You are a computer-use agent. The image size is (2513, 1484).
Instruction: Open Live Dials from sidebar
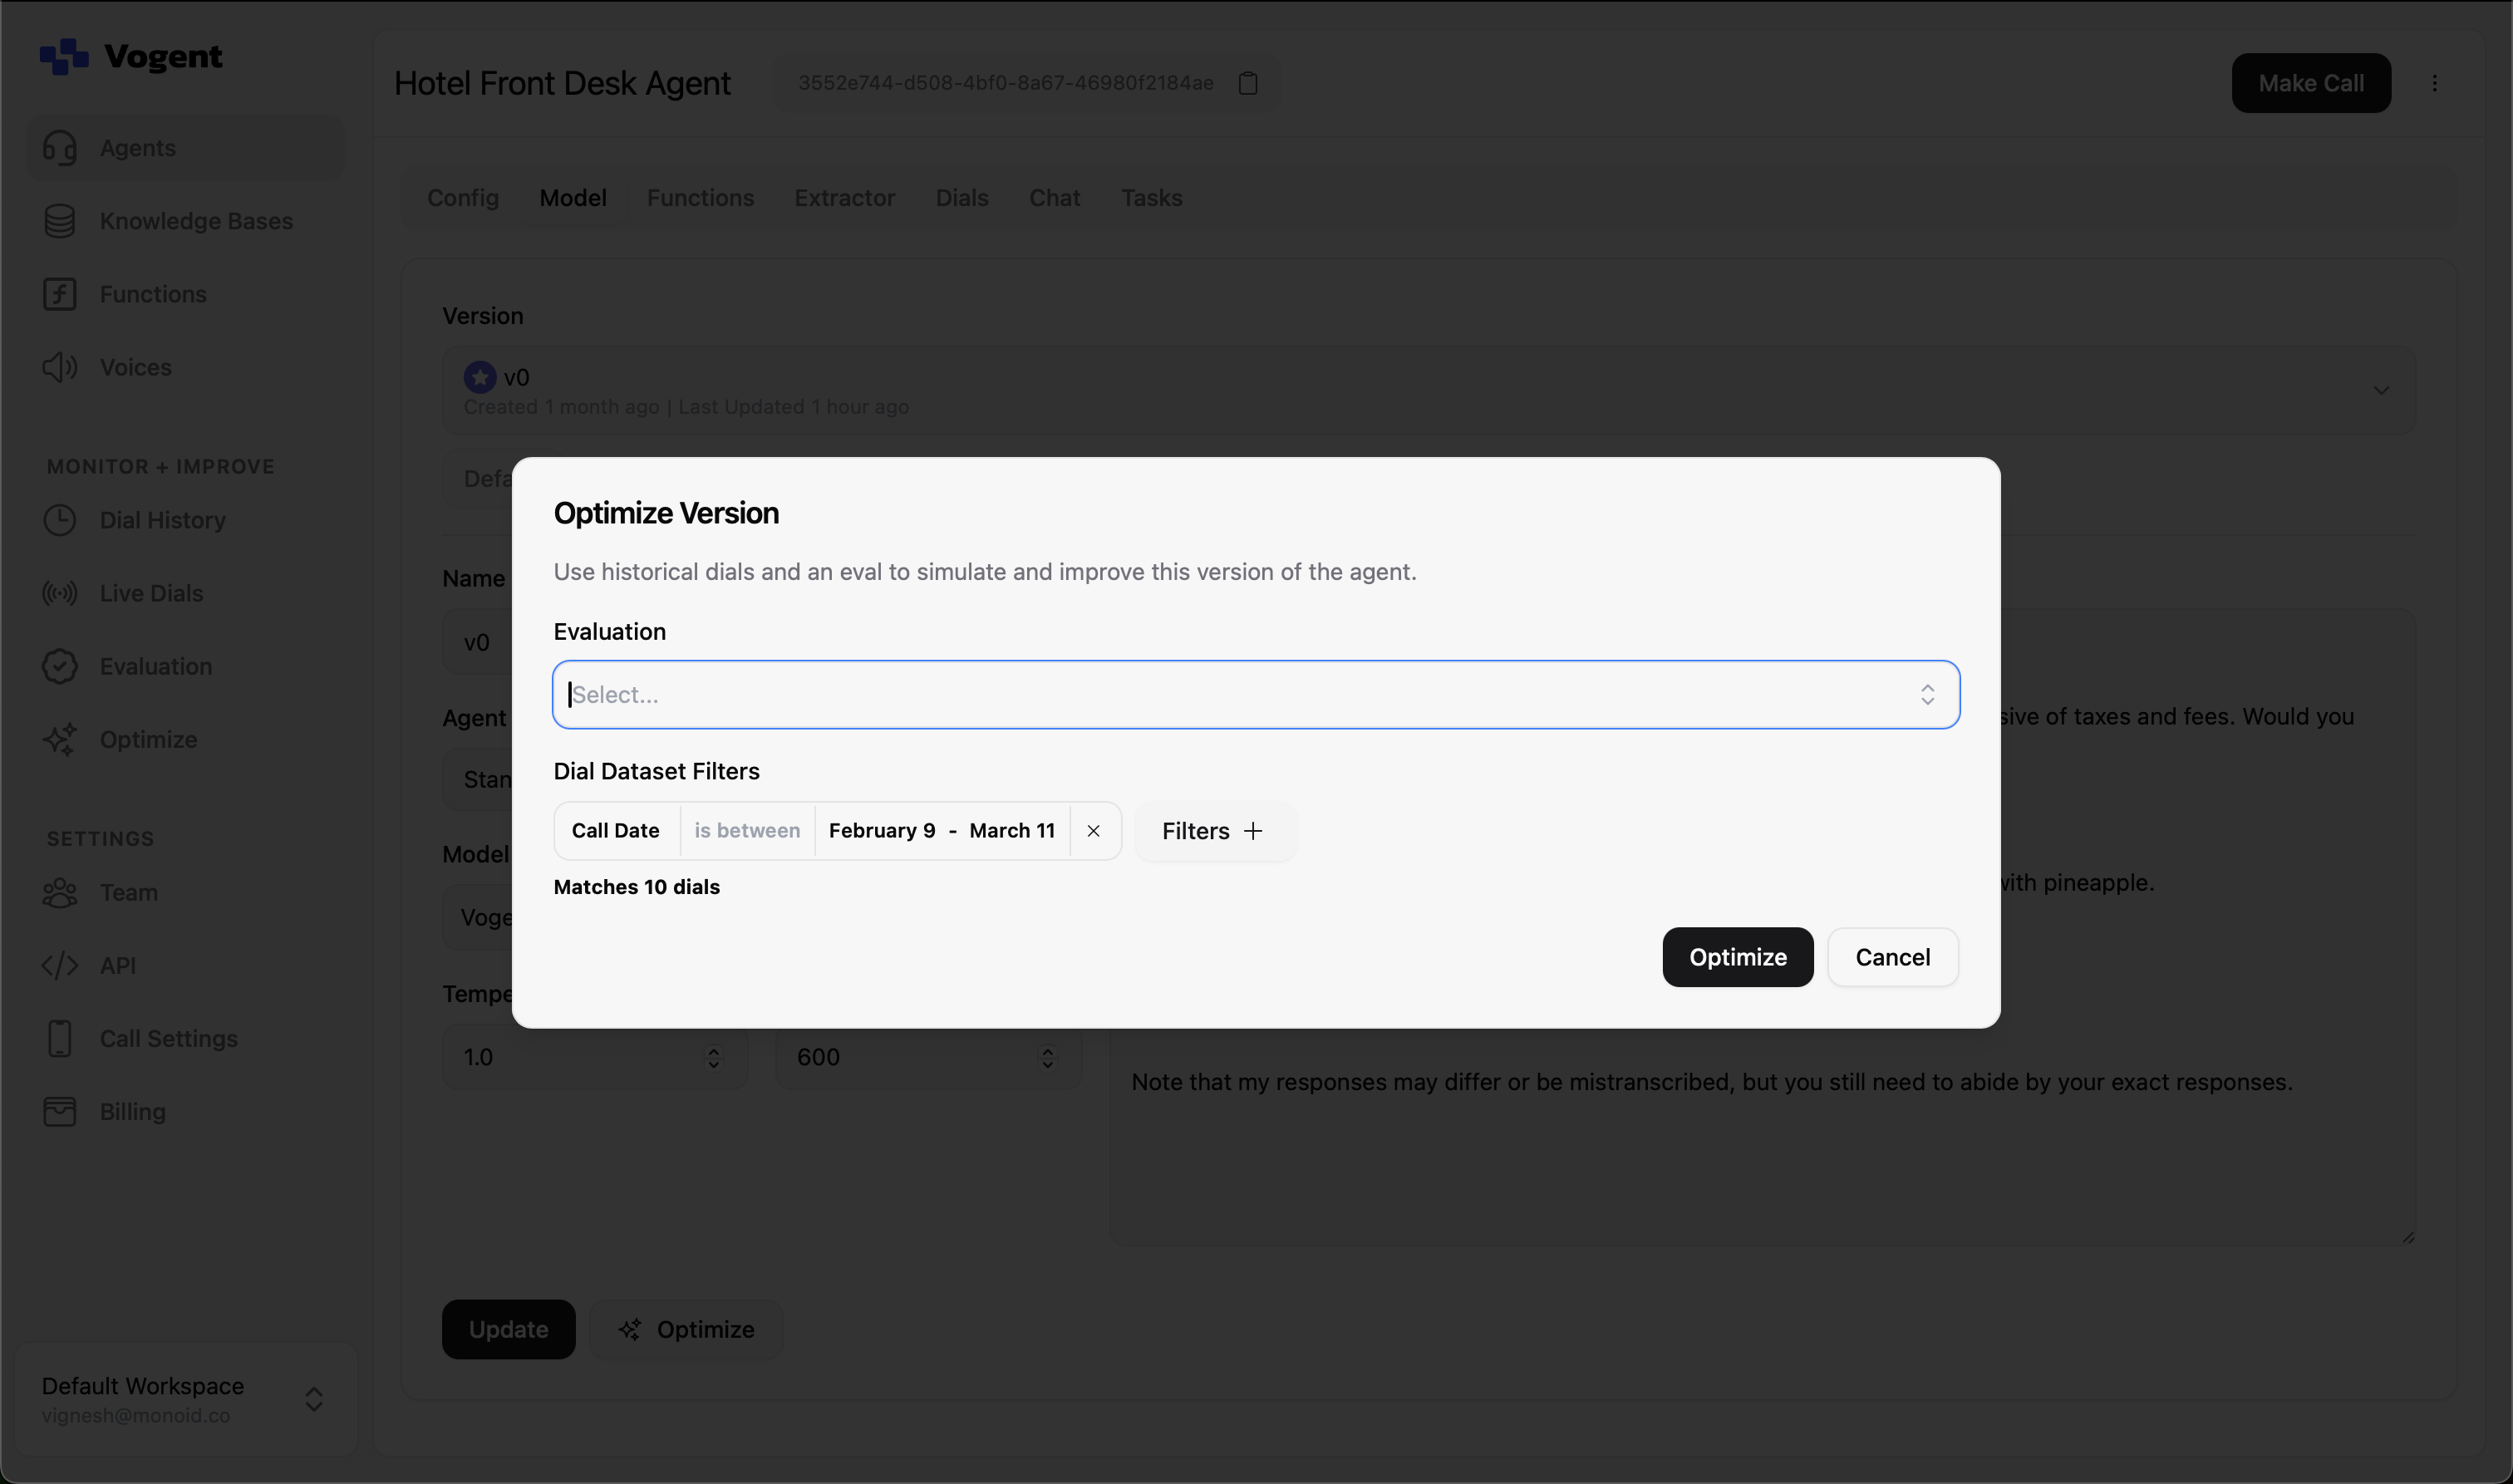[x=151, y=593]
